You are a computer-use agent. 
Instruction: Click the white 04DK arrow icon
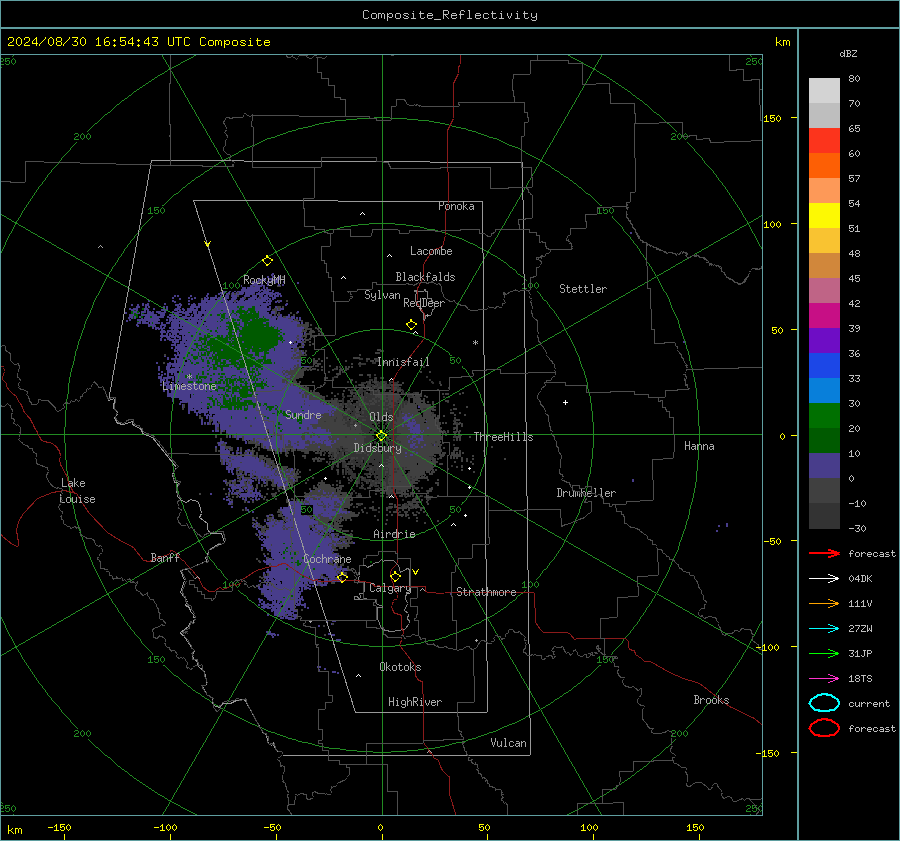(824, 578)
